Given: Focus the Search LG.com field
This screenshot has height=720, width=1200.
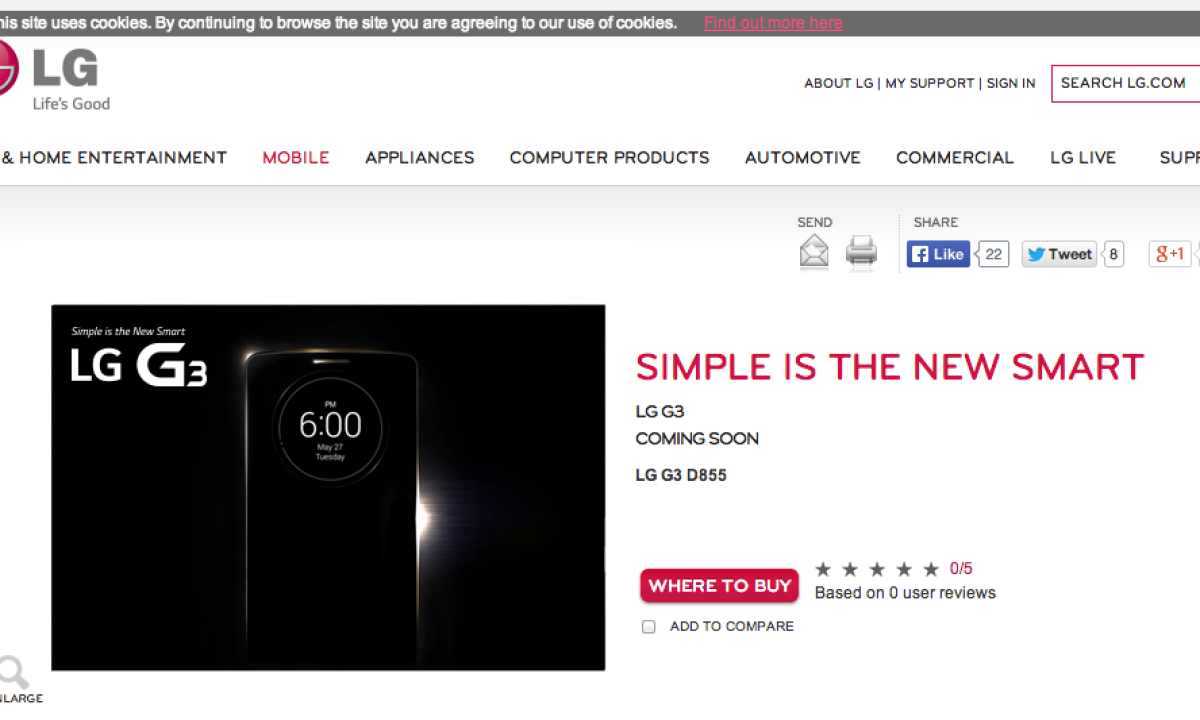Looking at the screenshot, I should point(1126,83).
